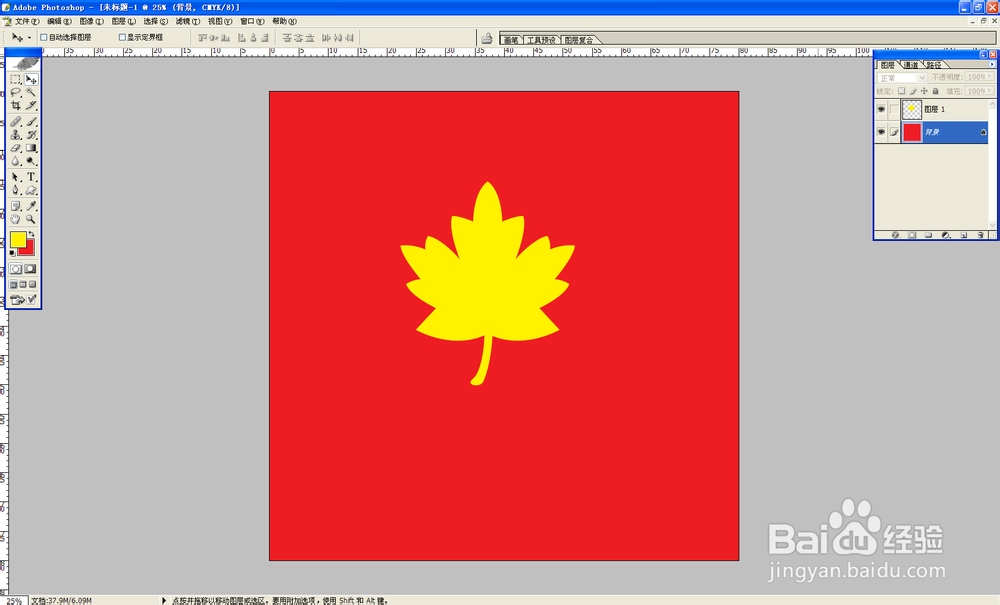Viewport: 1000px width, 605px height.
Task: Open the 编辑 menu
Action: 59,22
